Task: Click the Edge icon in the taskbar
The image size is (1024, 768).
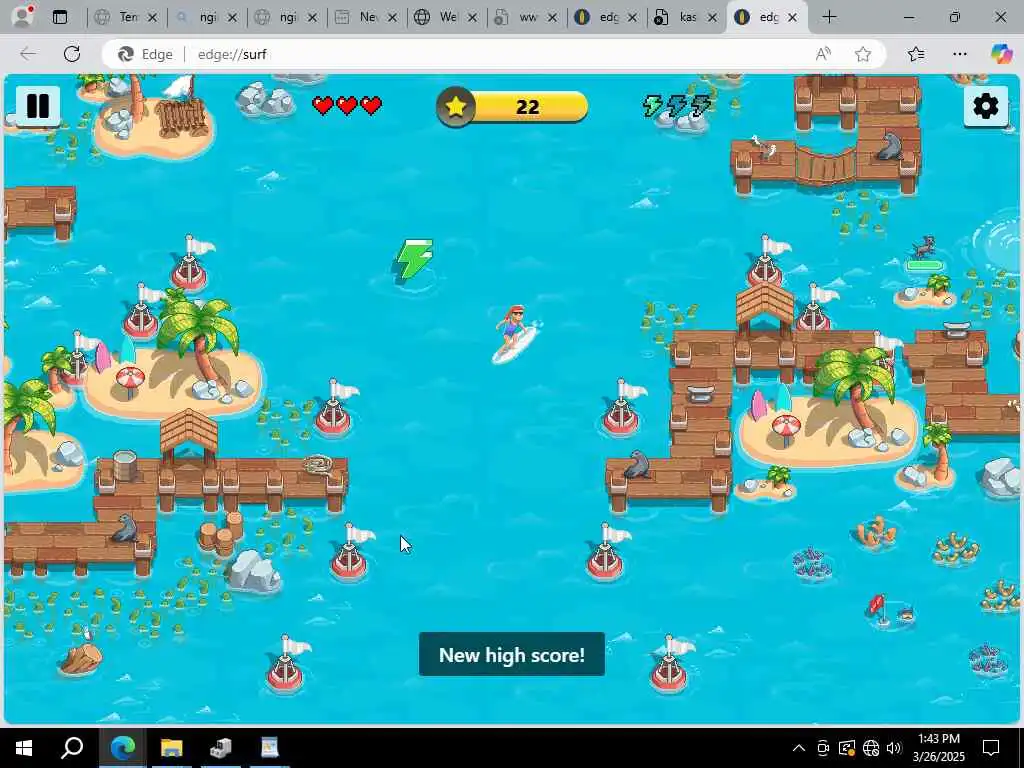Action: point(123,747)
